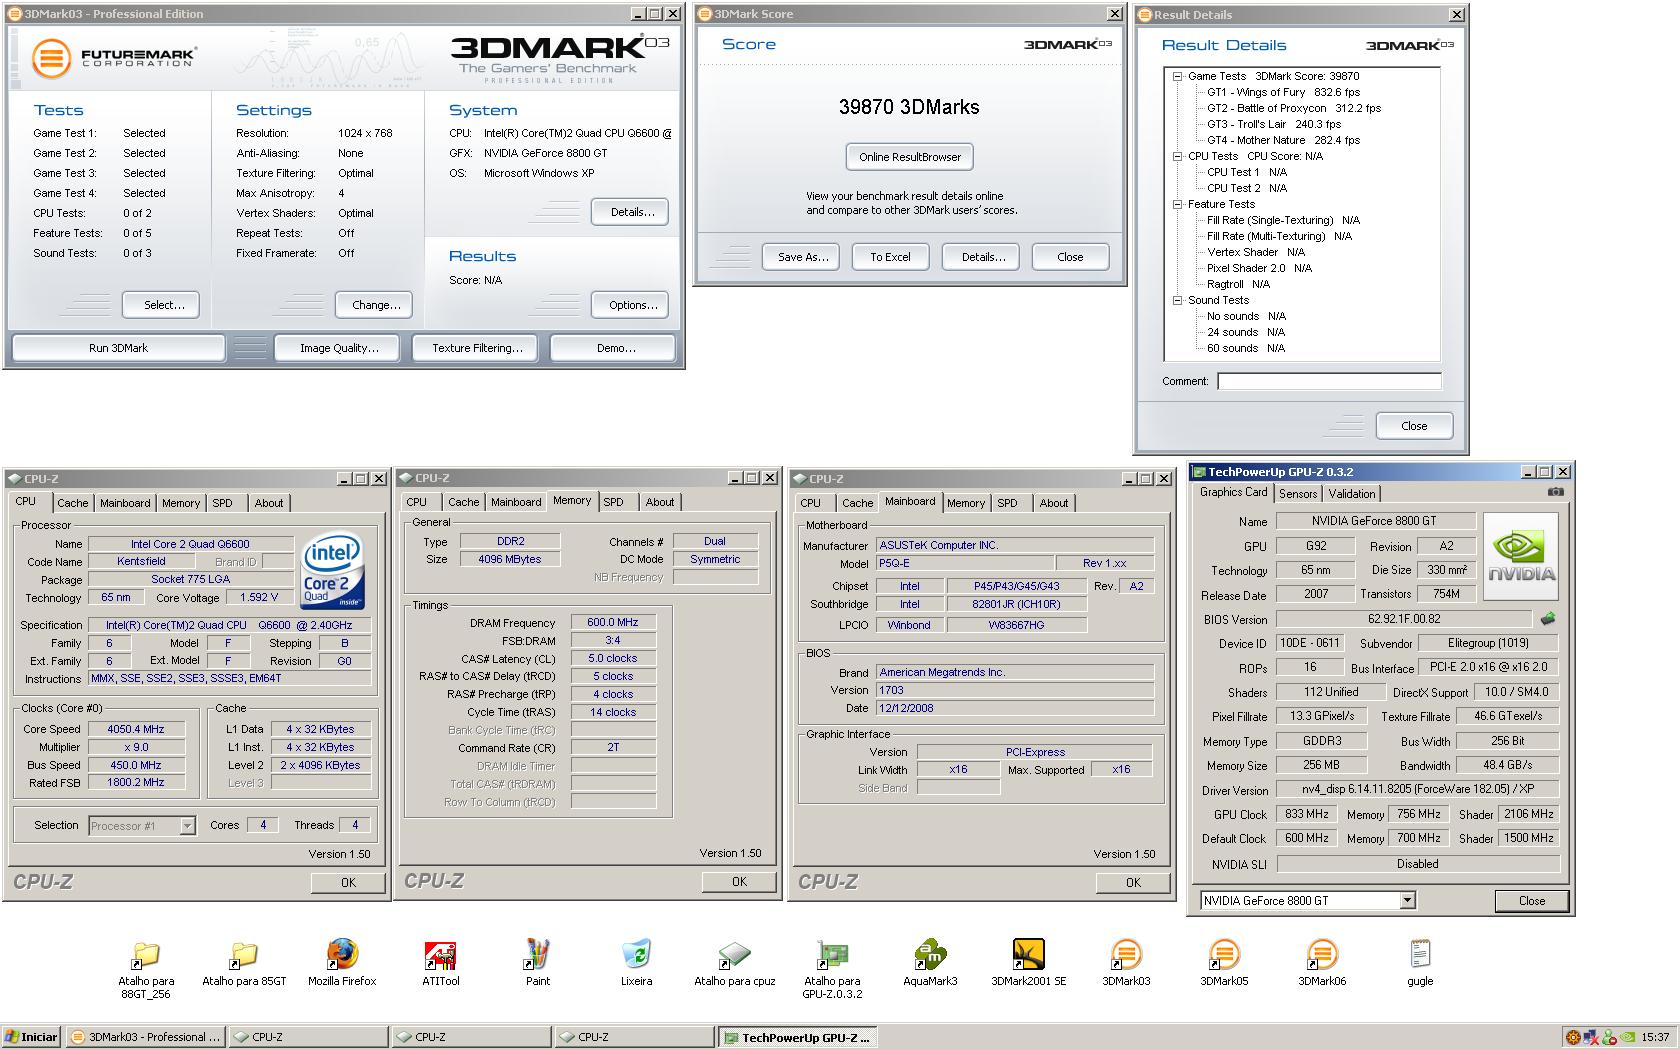Click the DRAM Frequency value 600.0 MHz
1680x1050 pixels.
613,622
